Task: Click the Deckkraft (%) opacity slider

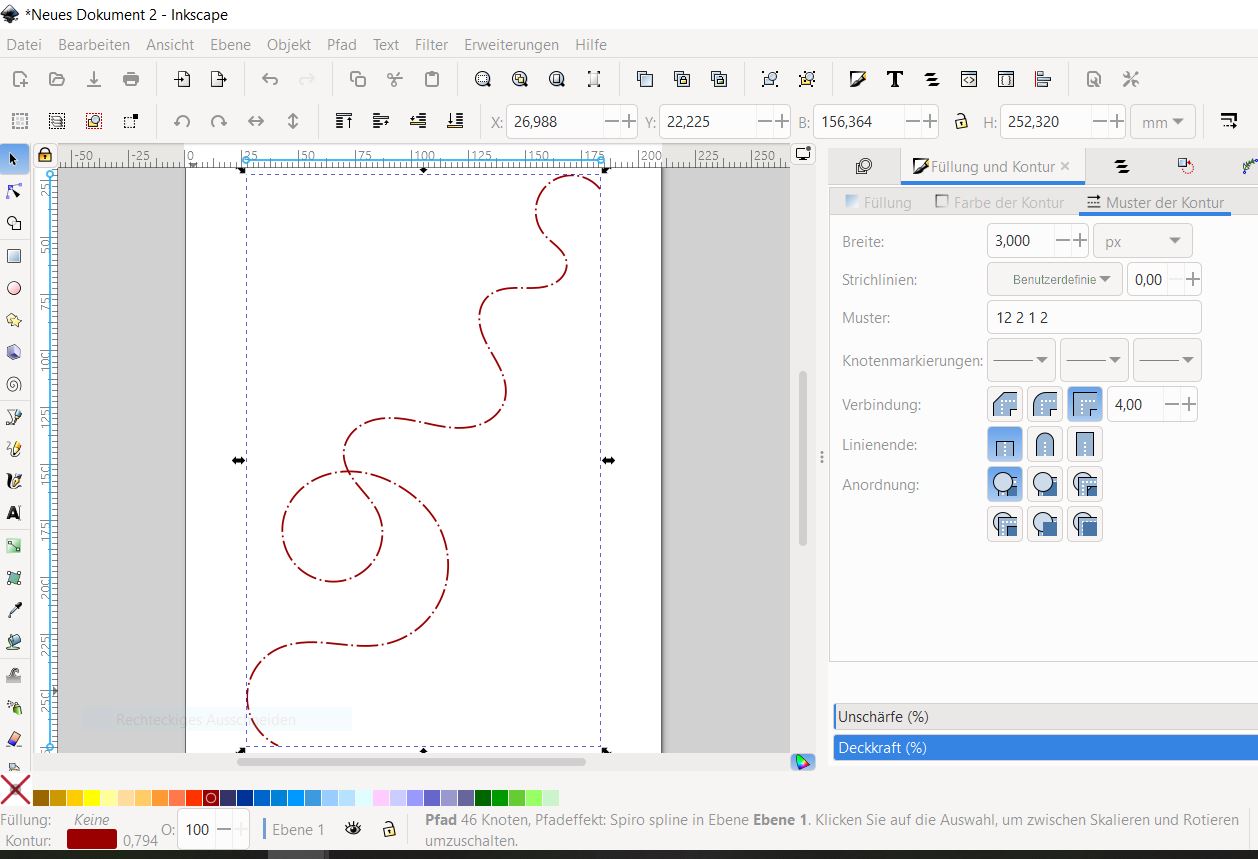Action: click(x=1044, y=747)
